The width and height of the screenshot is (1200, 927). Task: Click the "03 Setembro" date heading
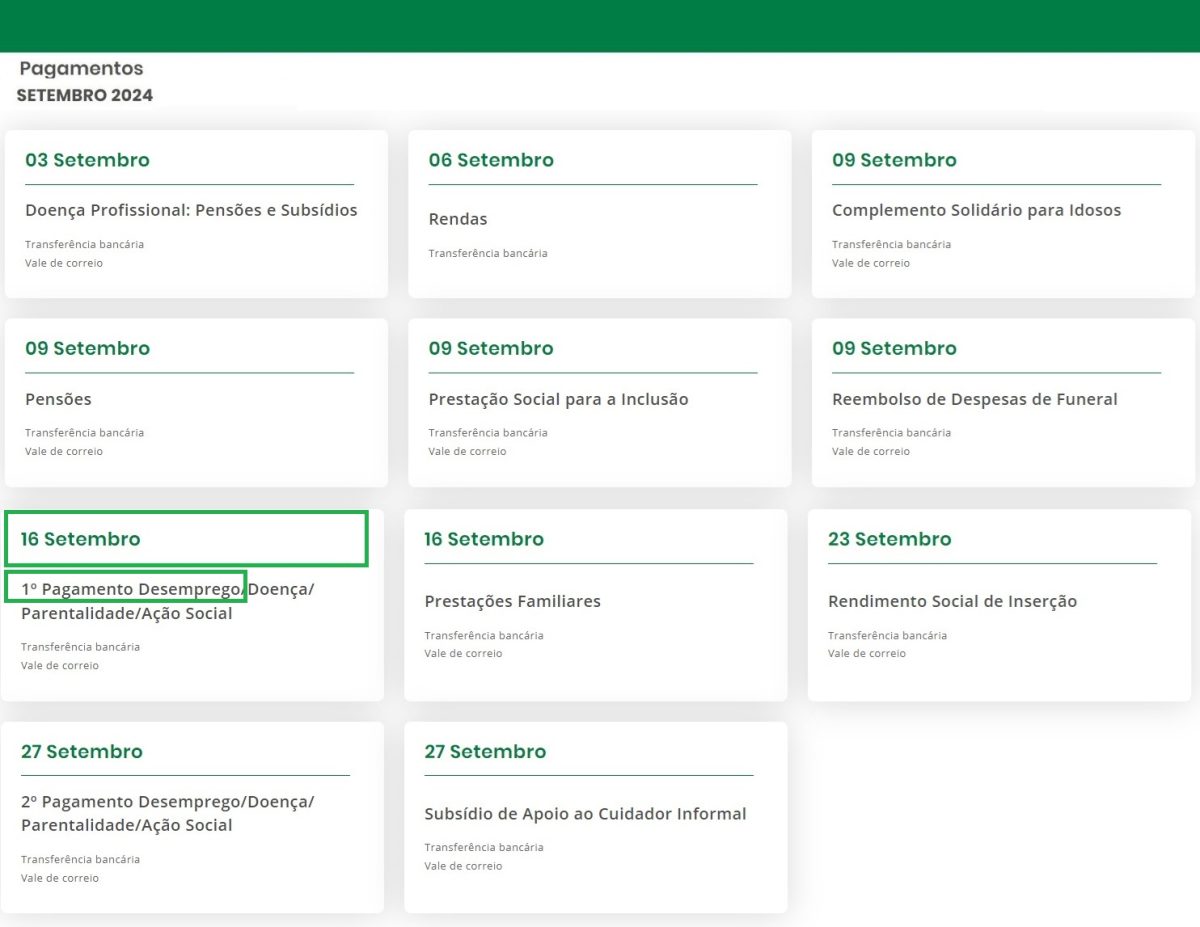pos(87,160)
